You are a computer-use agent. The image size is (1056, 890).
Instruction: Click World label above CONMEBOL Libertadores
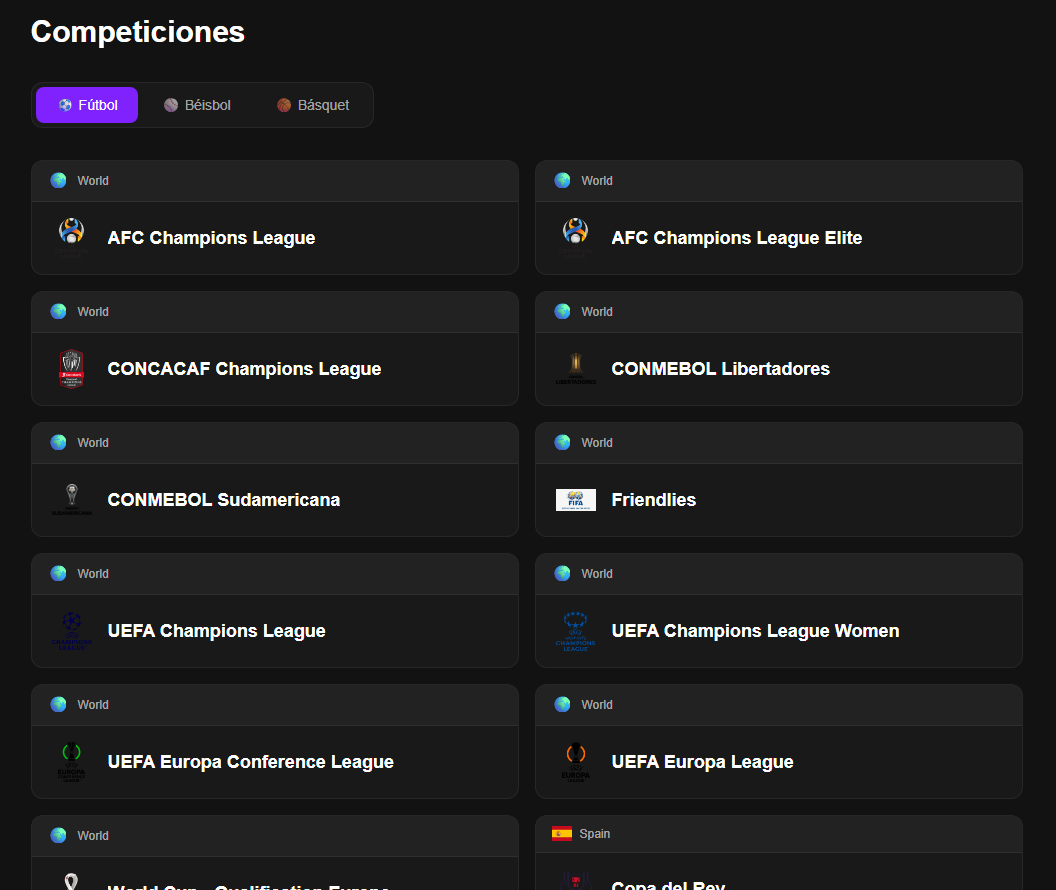(x=597, y=312)
